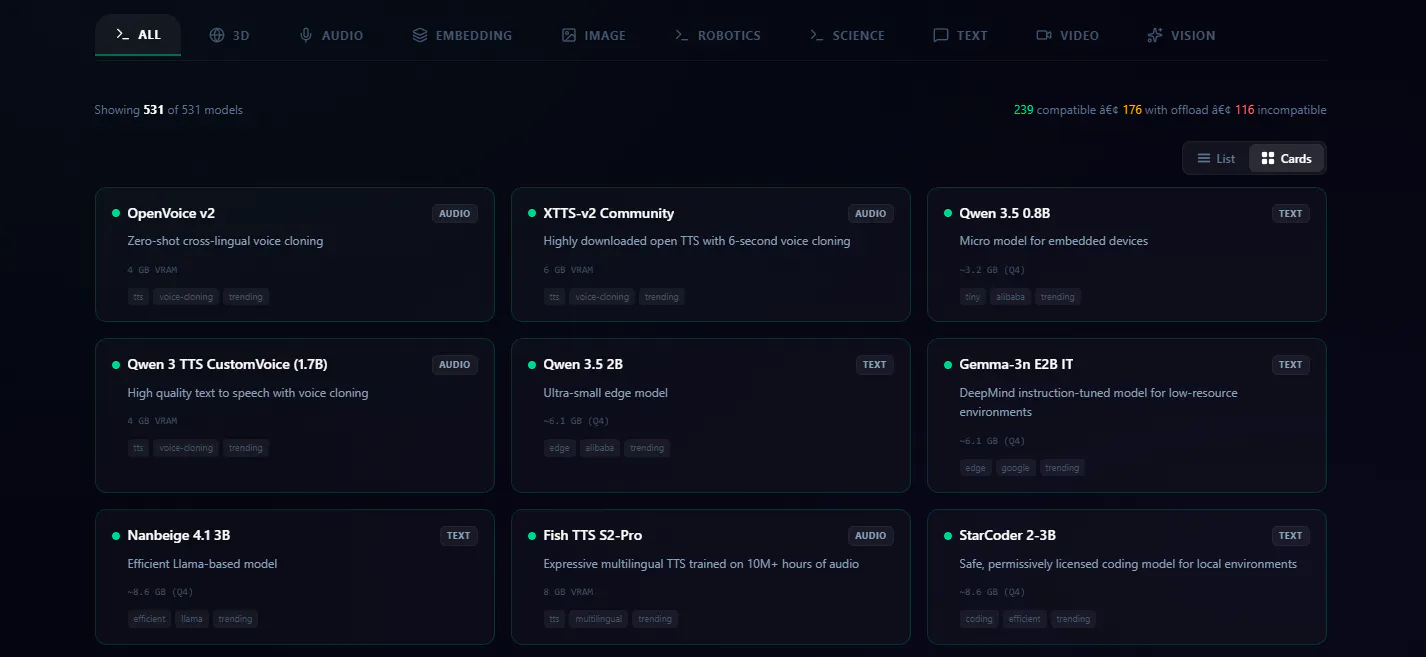Image resolution: width=1426 pixels, height=657 pixels.
Task: Open the AUDIO category tab
Action: pyautogui.click(x=331, y=35)
